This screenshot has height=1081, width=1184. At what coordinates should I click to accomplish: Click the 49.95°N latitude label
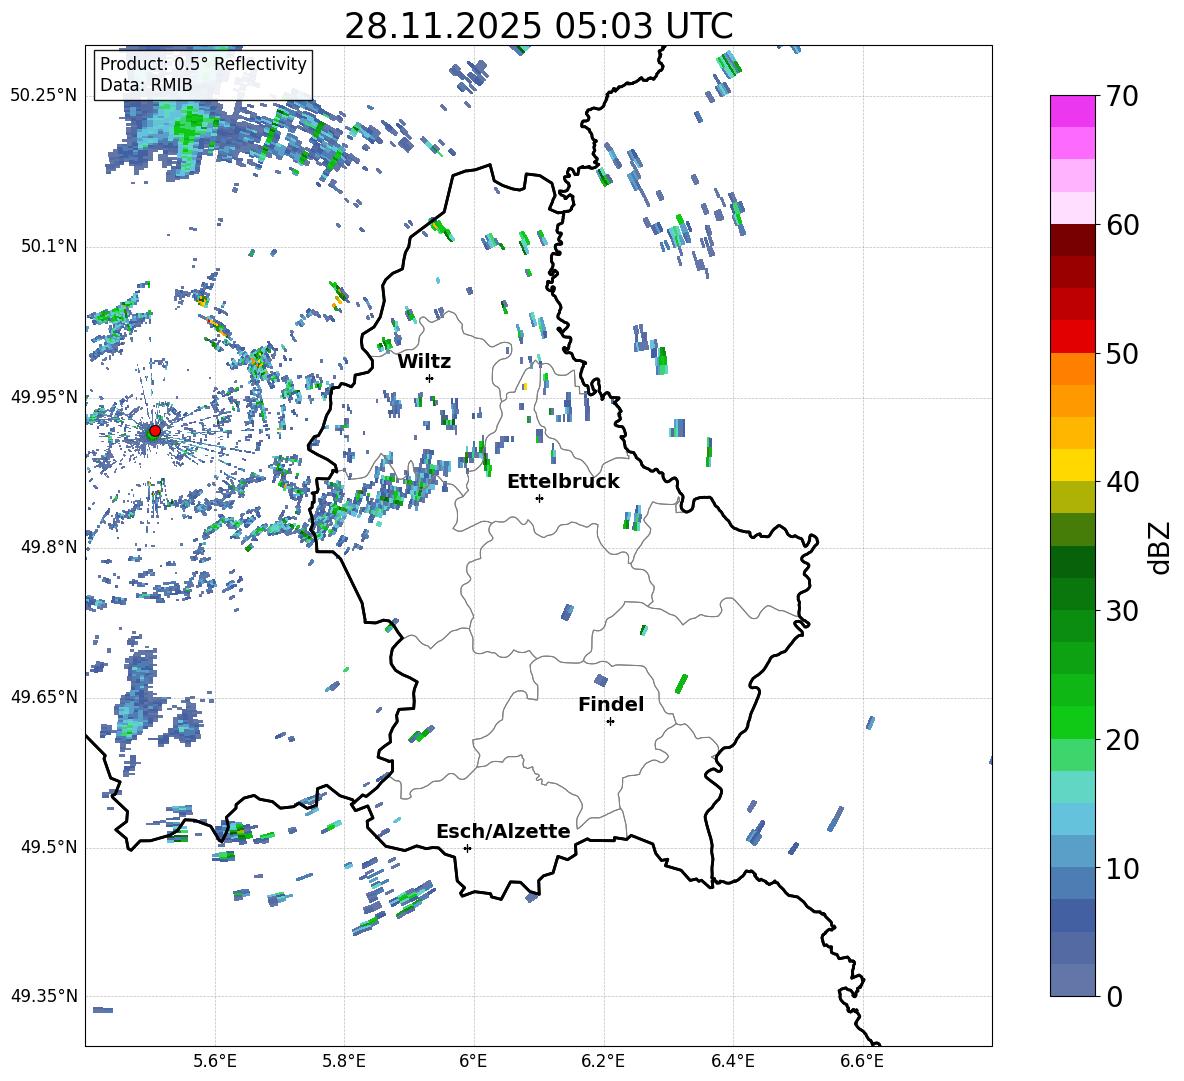(44, 397)
